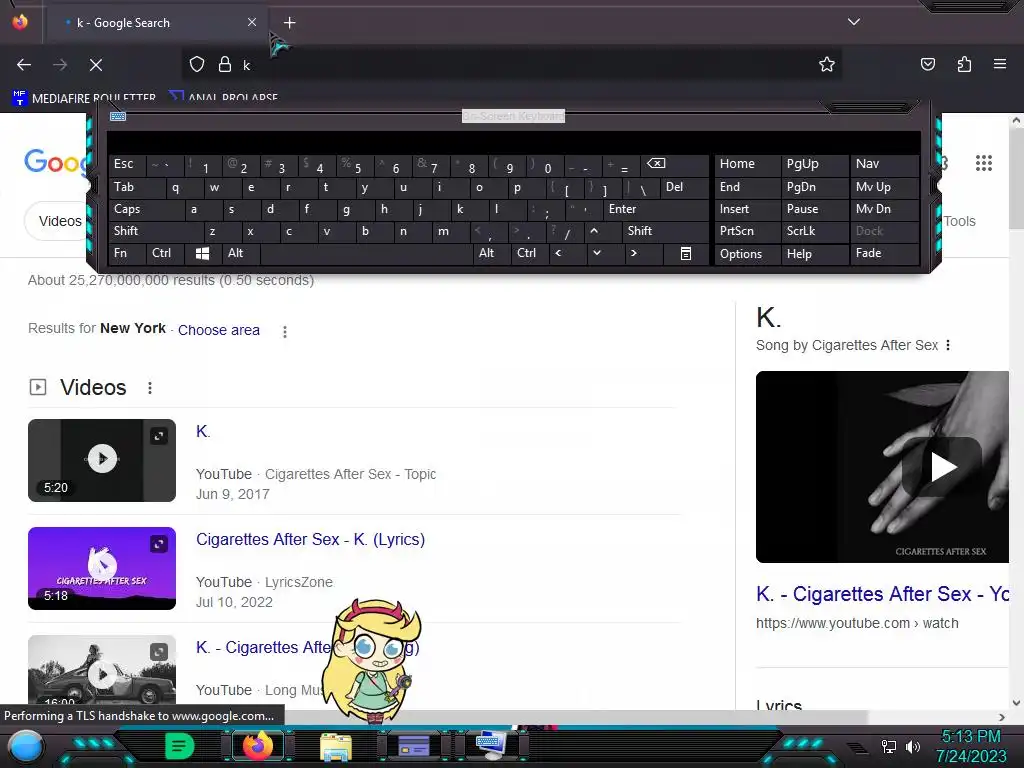Image resolution: width=1024 pixels, height=768 pixels.
Task: Toggle the Caps key on on-screen keyboard
Action: click(146, 209)
